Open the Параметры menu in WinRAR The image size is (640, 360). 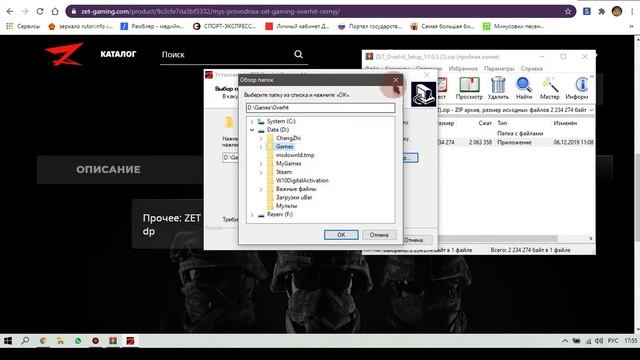tap(499, 69)
